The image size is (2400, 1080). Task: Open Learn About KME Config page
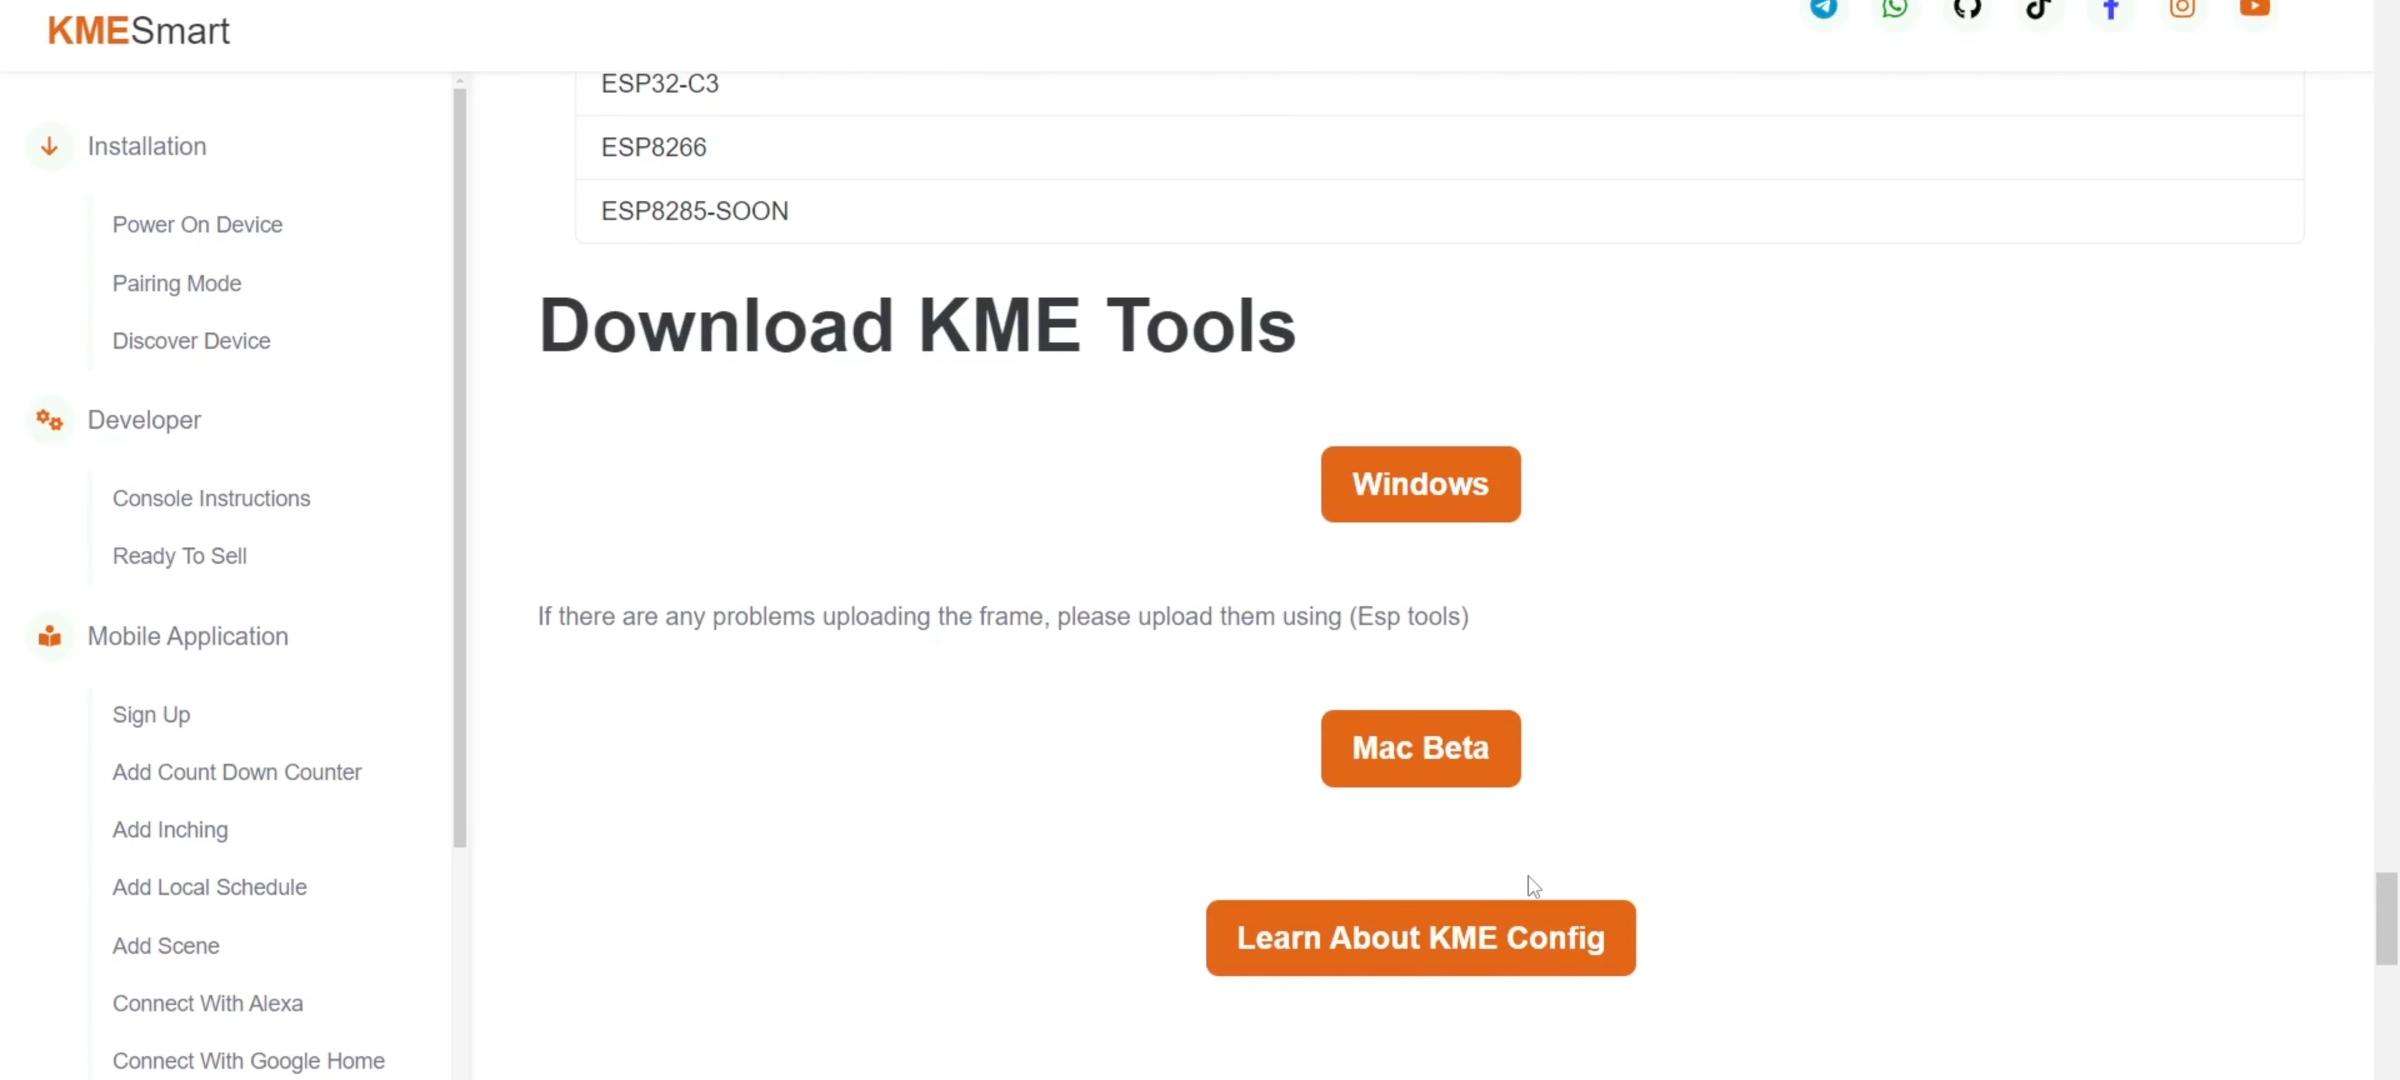coord(1420,938)
